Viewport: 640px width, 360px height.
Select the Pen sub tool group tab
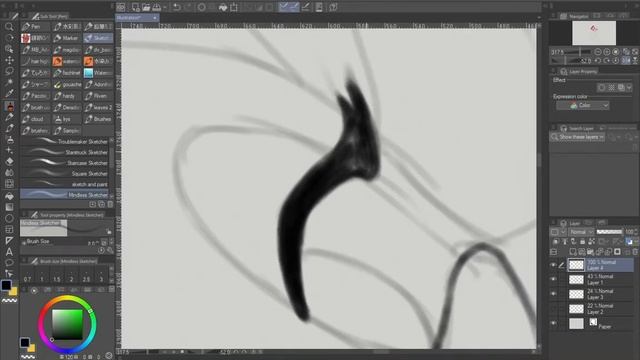pyautogui.click(x=36, y=27)
